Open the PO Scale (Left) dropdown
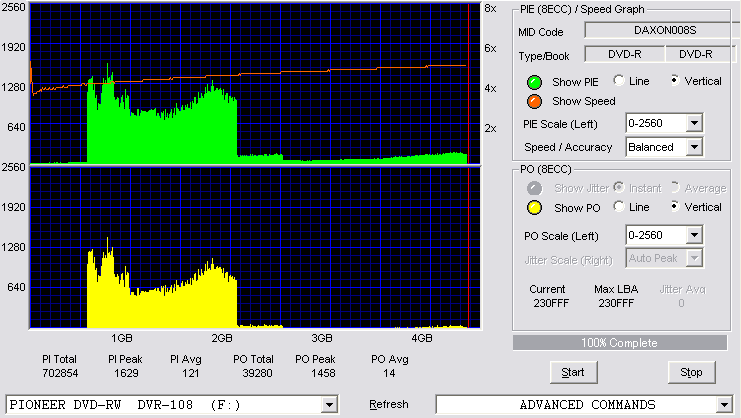The width and height of the screenshot is (741, 418). coord(694,235)
